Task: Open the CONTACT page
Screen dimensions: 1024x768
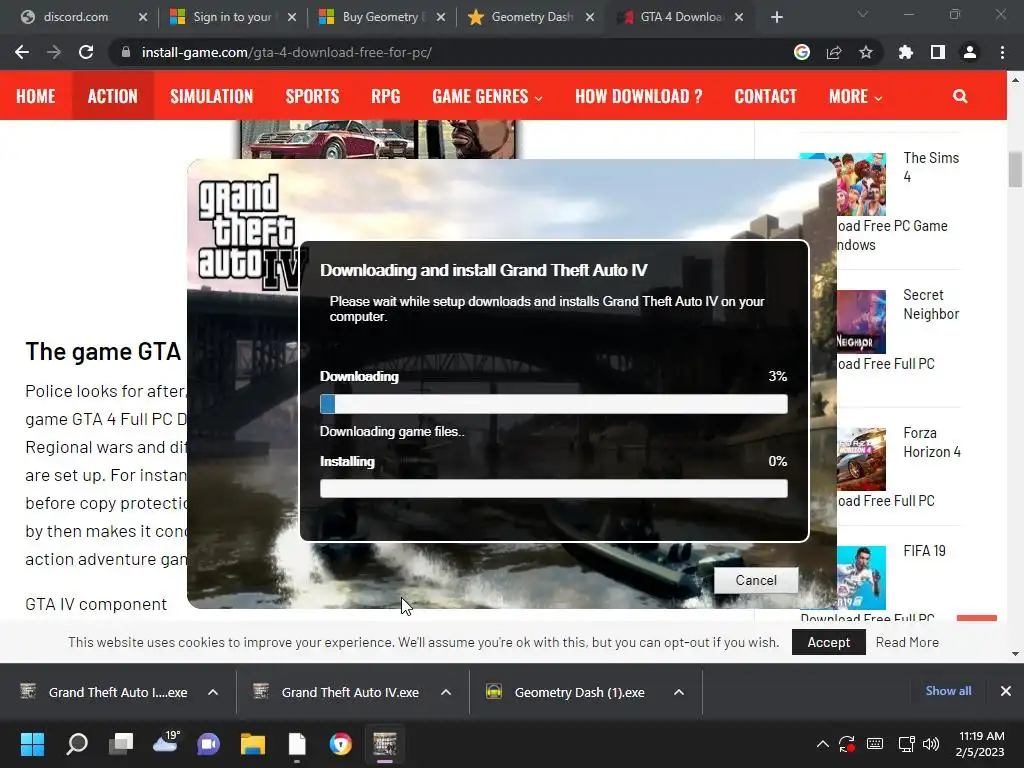Action: click(765, 96)
